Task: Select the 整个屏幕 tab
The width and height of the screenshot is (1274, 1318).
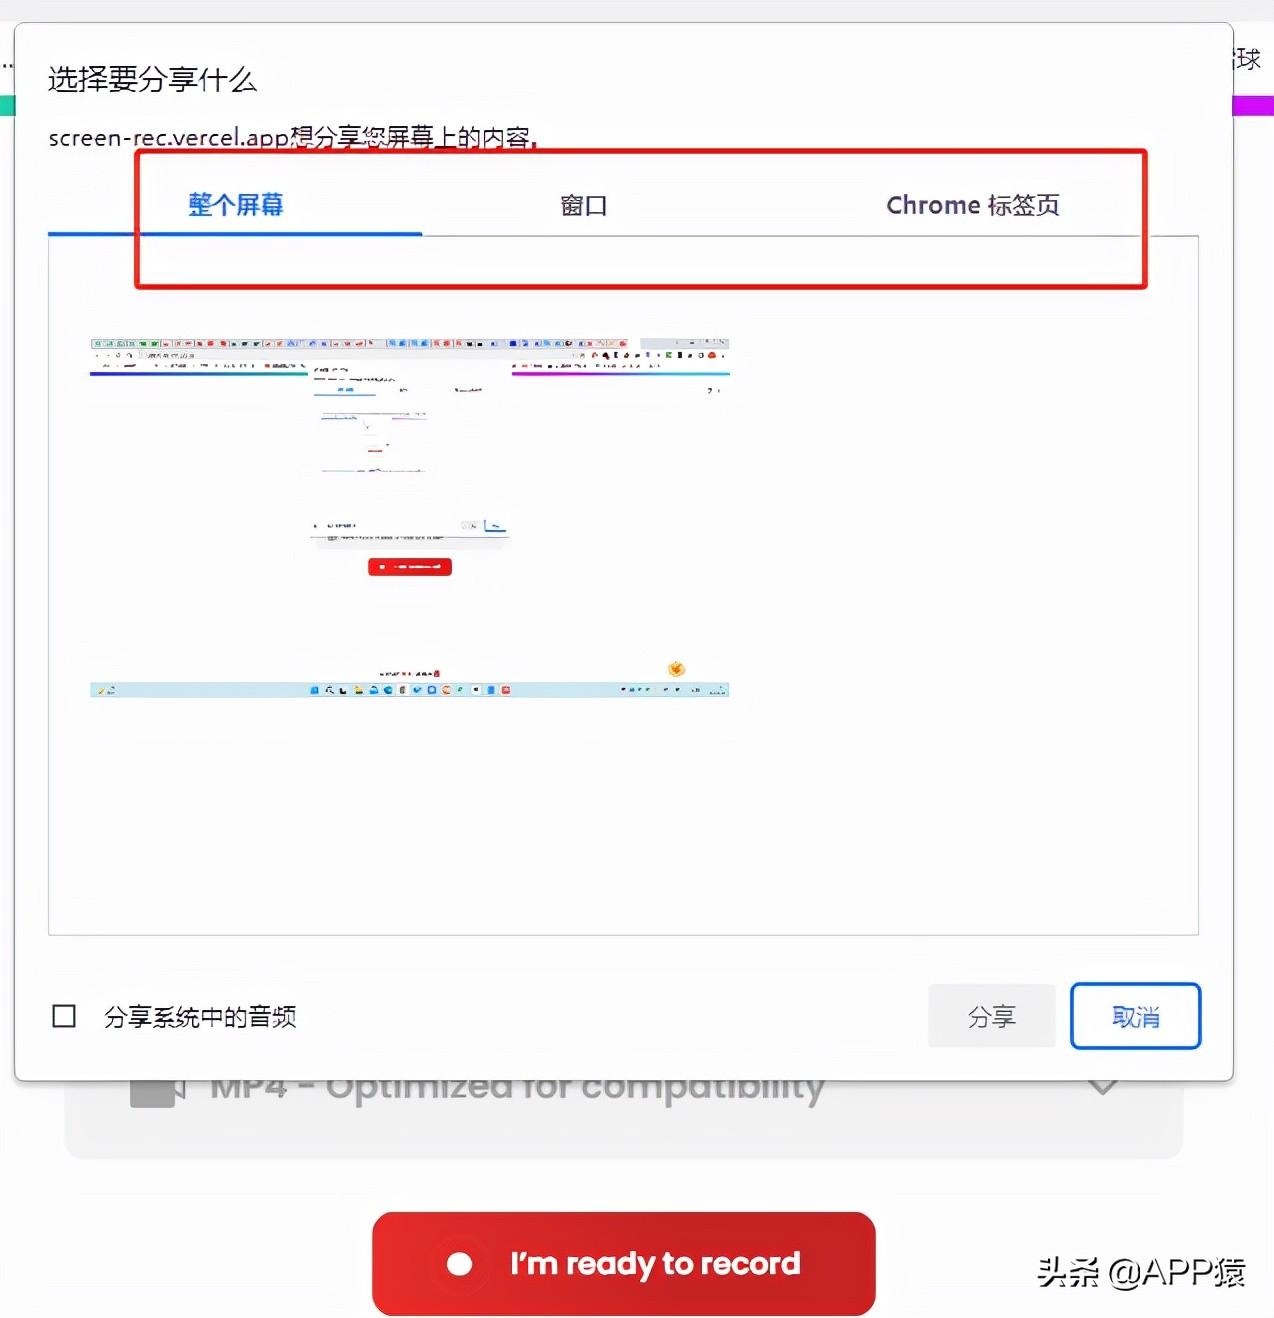Action: (x=235, y=205)
